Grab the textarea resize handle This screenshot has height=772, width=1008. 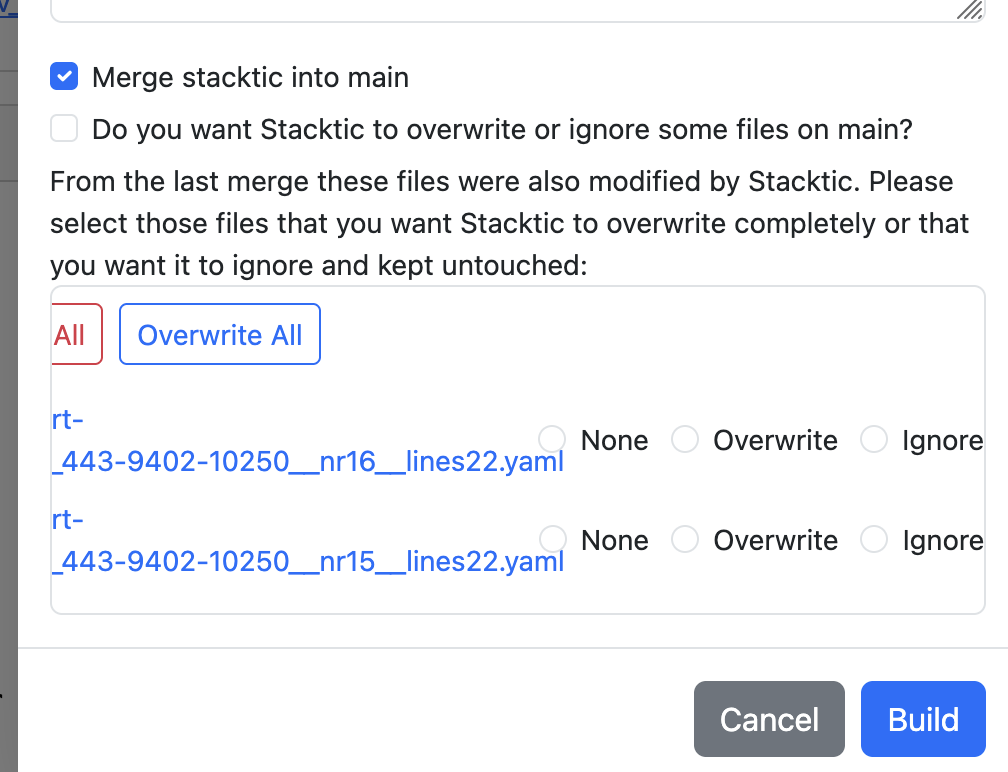pos(968,9)
